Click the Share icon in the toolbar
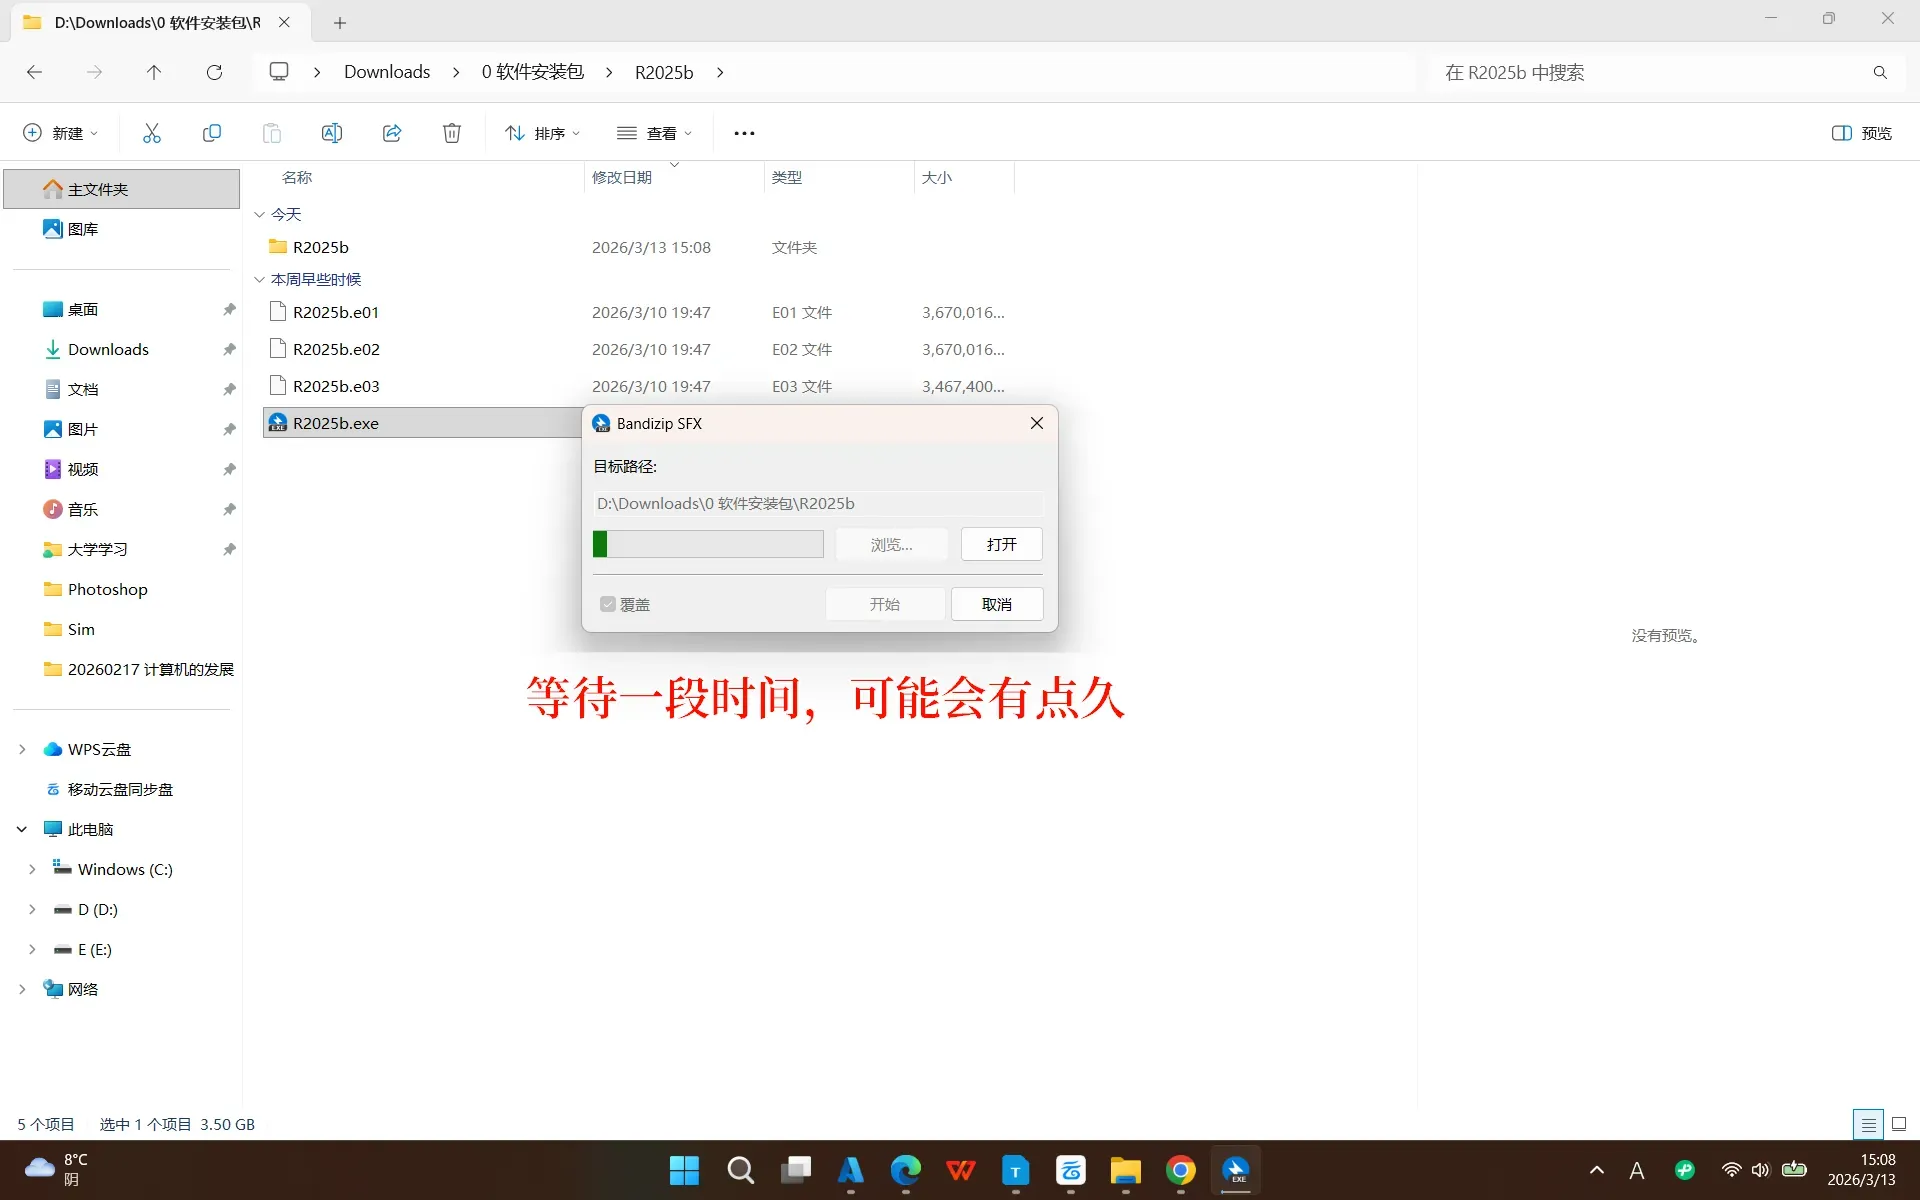 [391, 132]
